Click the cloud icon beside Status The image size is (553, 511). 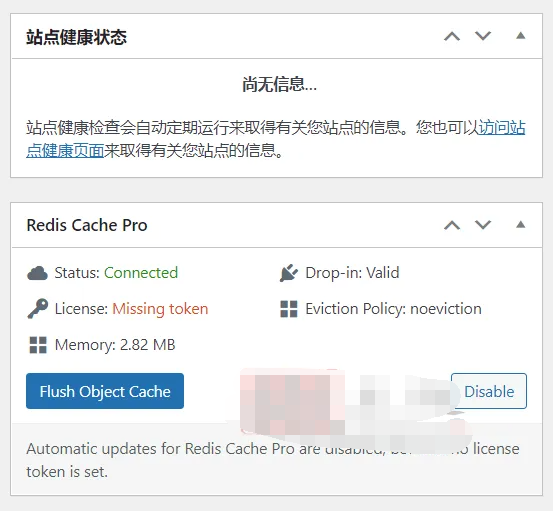37,273
